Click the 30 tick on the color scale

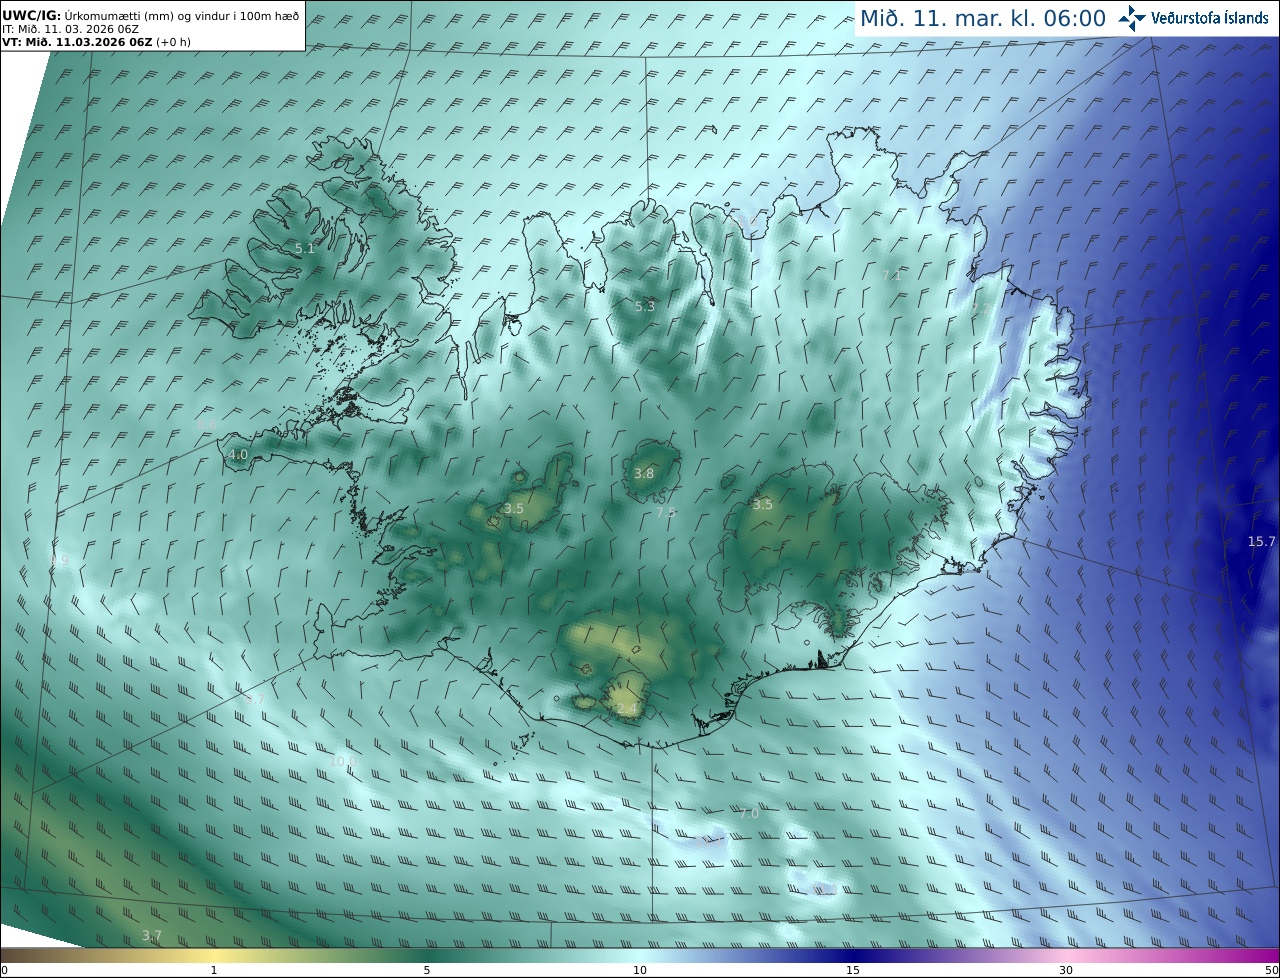coord(1066,970)
